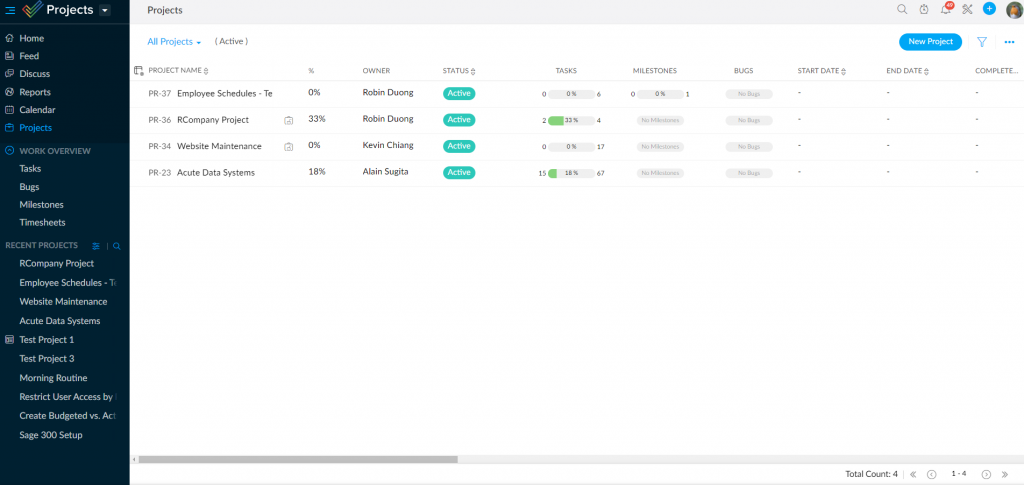Click Recent Projects search icon

[117, 246]
